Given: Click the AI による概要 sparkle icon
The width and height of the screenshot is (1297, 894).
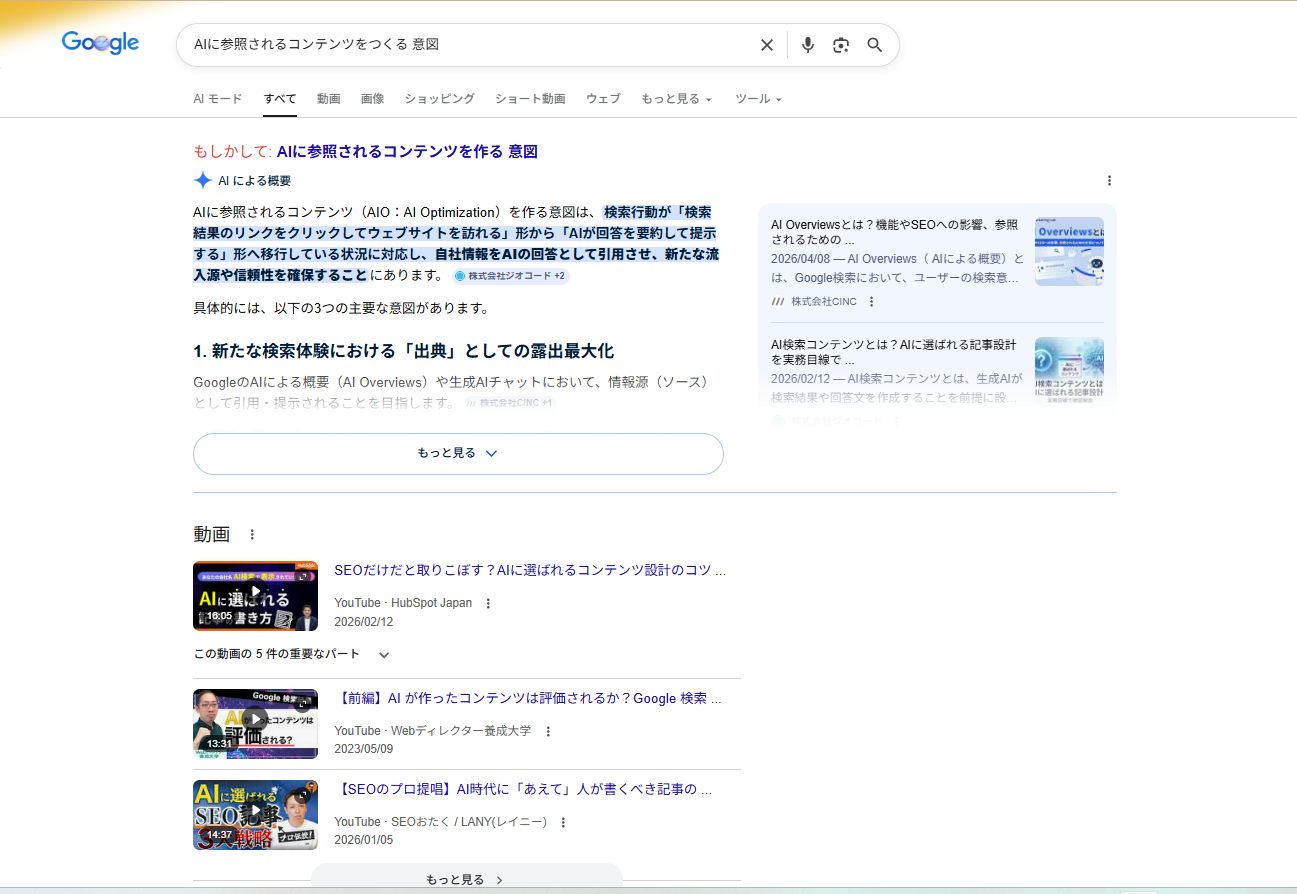Looking at the screenshot, I should tap(199, 180).
